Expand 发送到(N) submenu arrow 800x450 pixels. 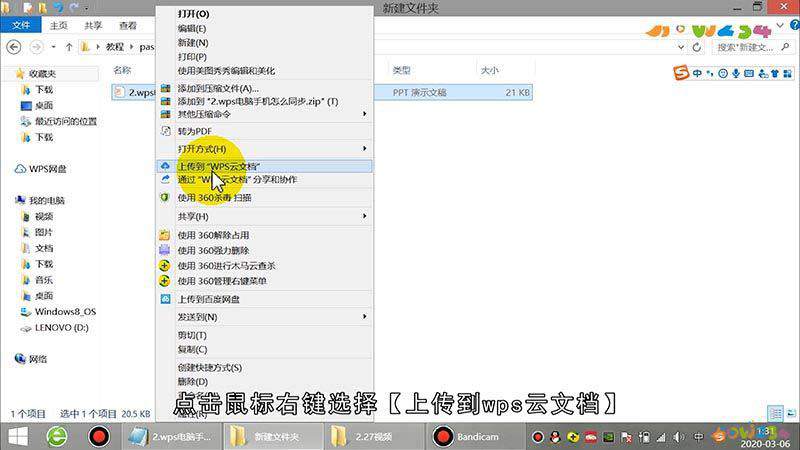click(x=364, y=317)
